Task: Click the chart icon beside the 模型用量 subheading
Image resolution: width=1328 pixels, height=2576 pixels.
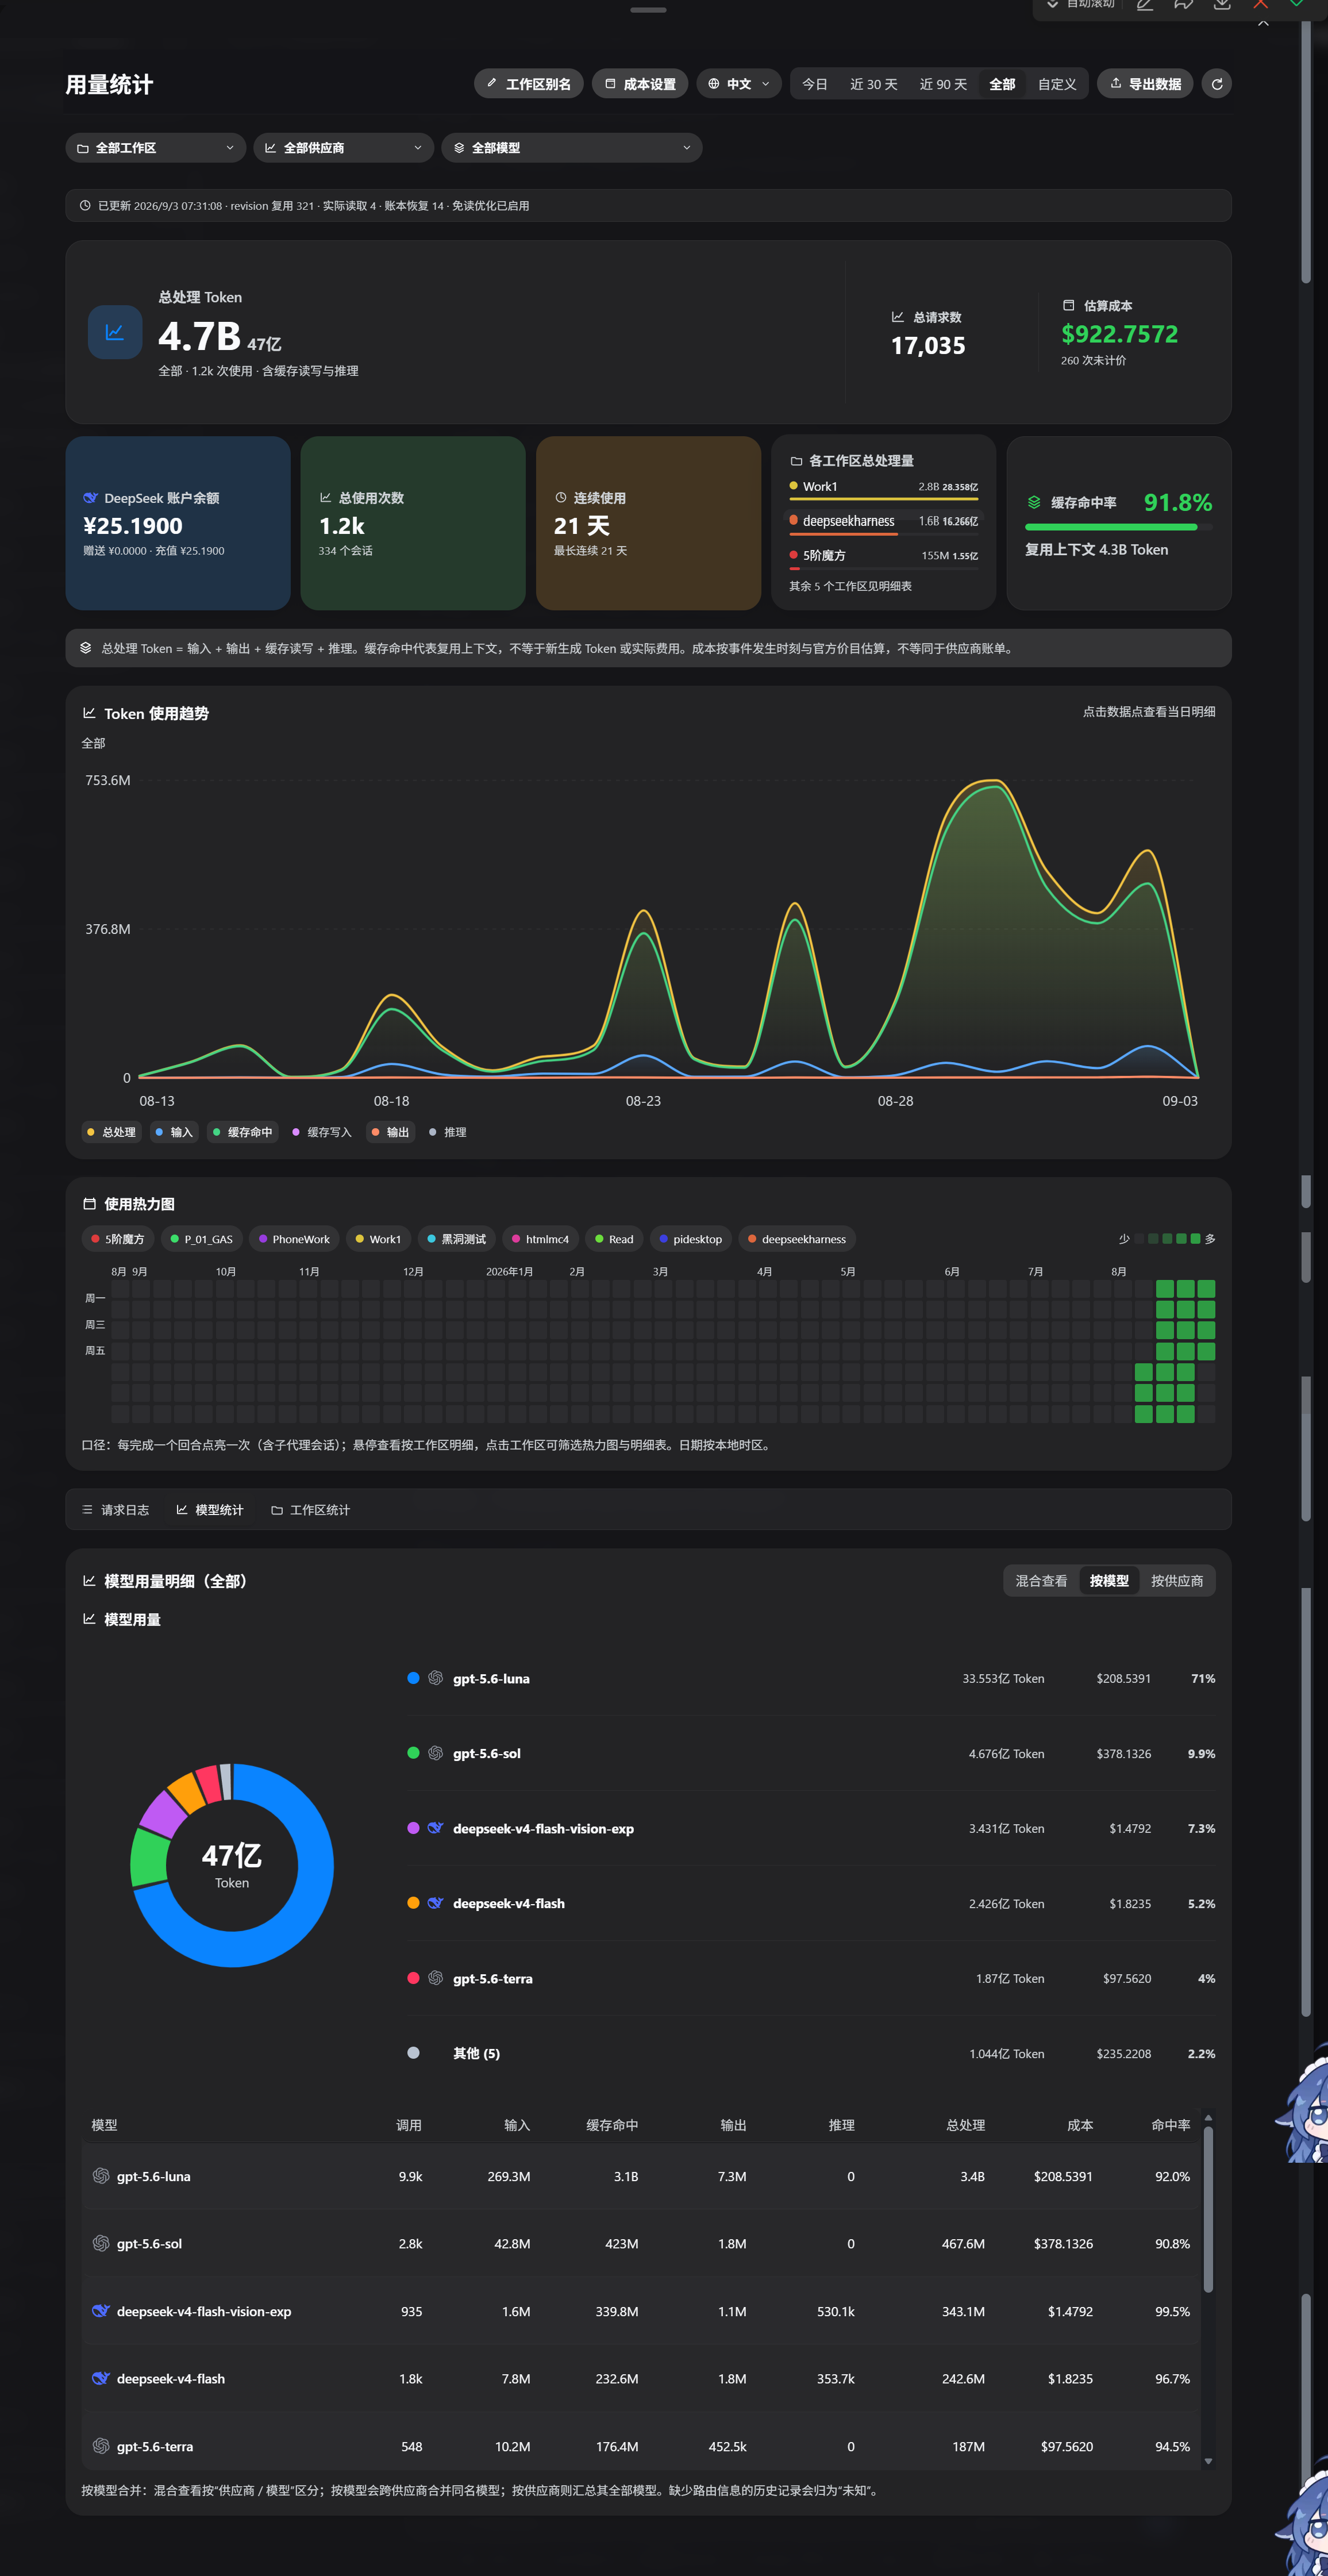Action: pos(89,1619)
